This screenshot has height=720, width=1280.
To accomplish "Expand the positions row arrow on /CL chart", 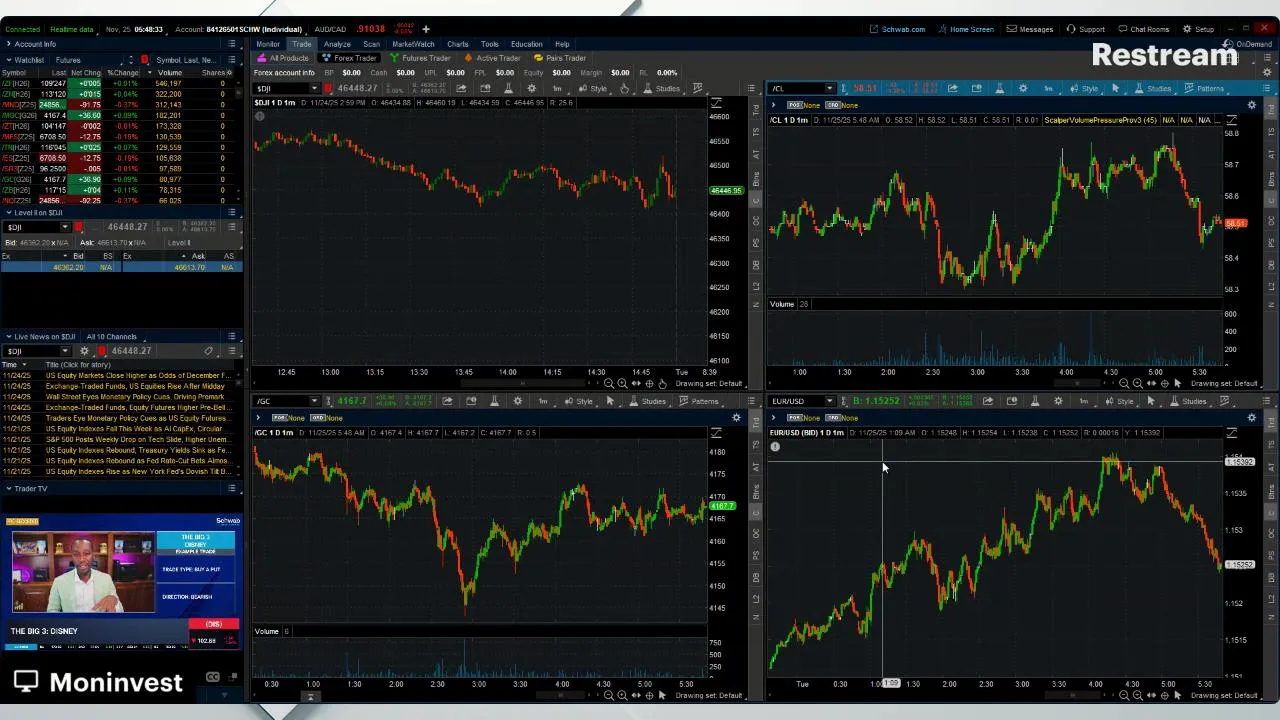I will click(x=773, y=105).
